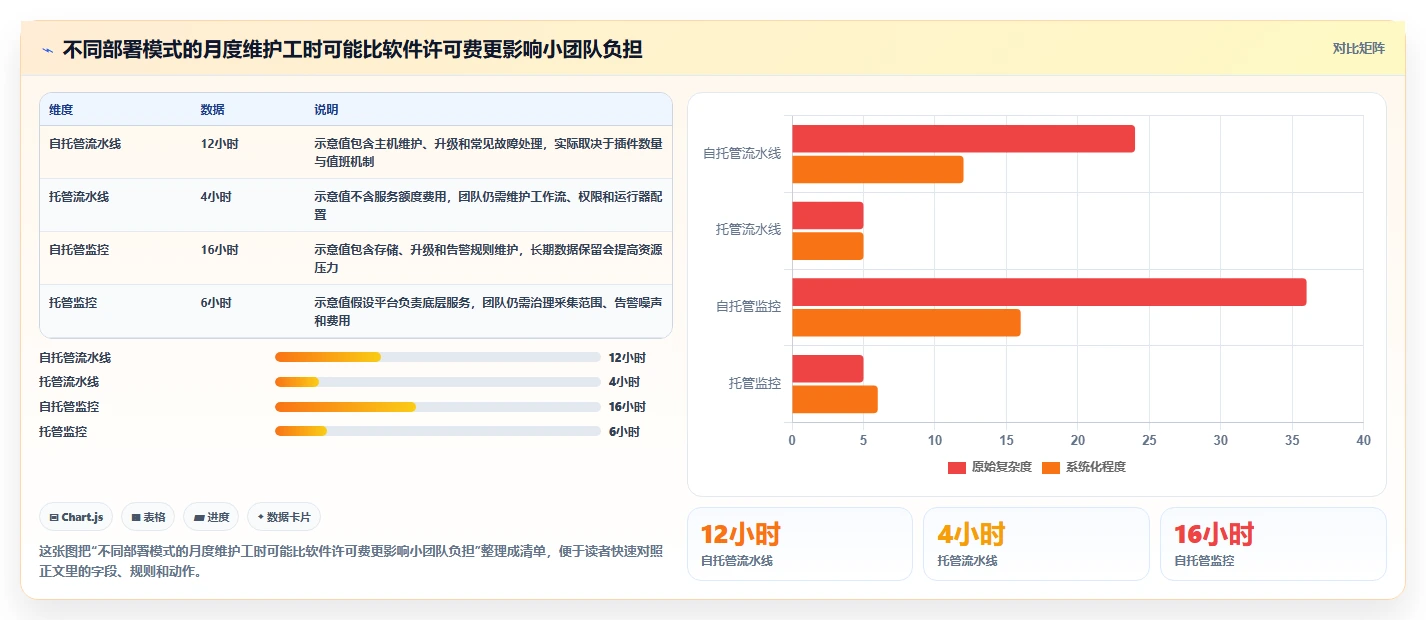Click the main title about 月度维护工时
This screenshot has width=1426, height=620.
(x=352, y=49)
